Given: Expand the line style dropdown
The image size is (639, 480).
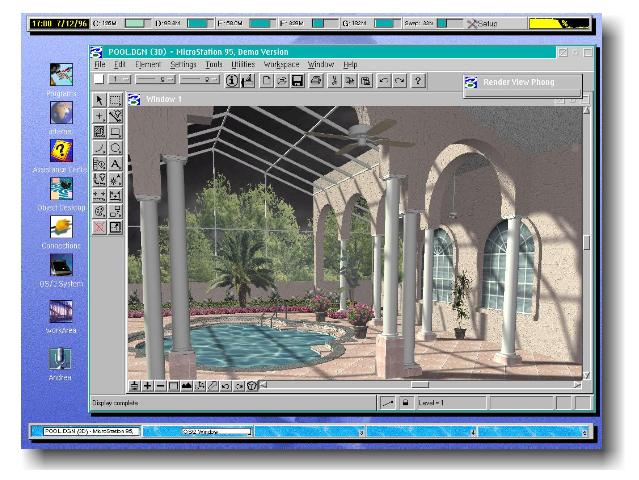Looking at the screenshot, I should 161,80.
